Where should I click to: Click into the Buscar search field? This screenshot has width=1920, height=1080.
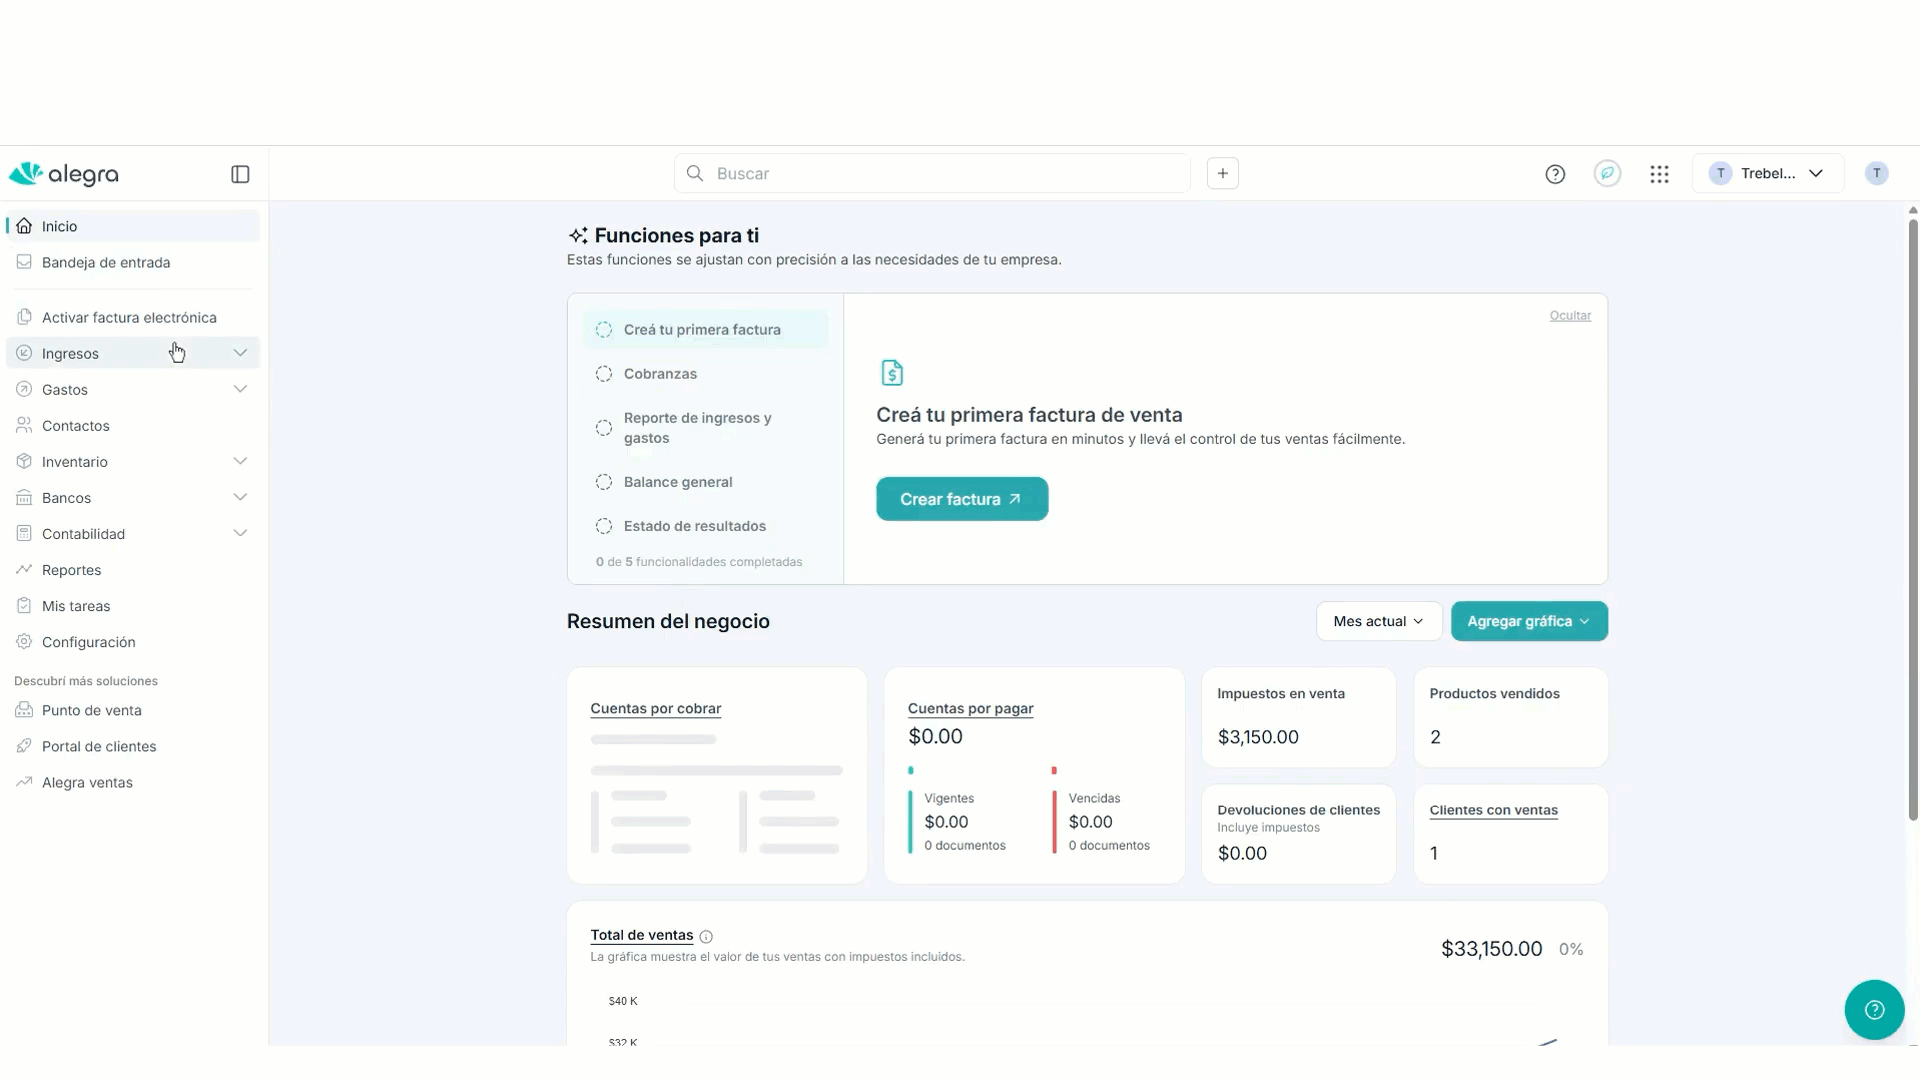932,173
